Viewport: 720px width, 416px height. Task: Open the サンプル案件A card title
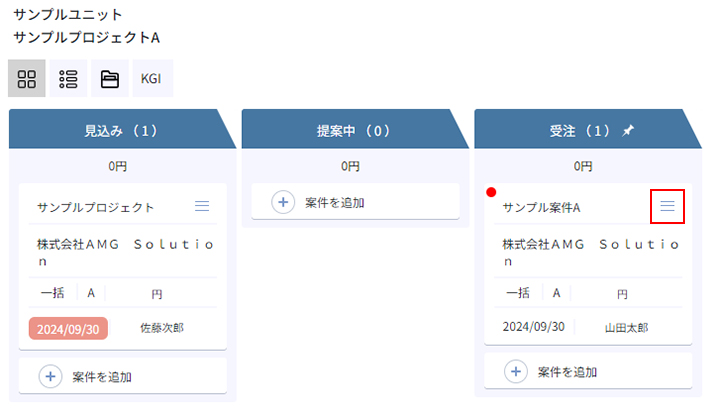click(541, 208)
